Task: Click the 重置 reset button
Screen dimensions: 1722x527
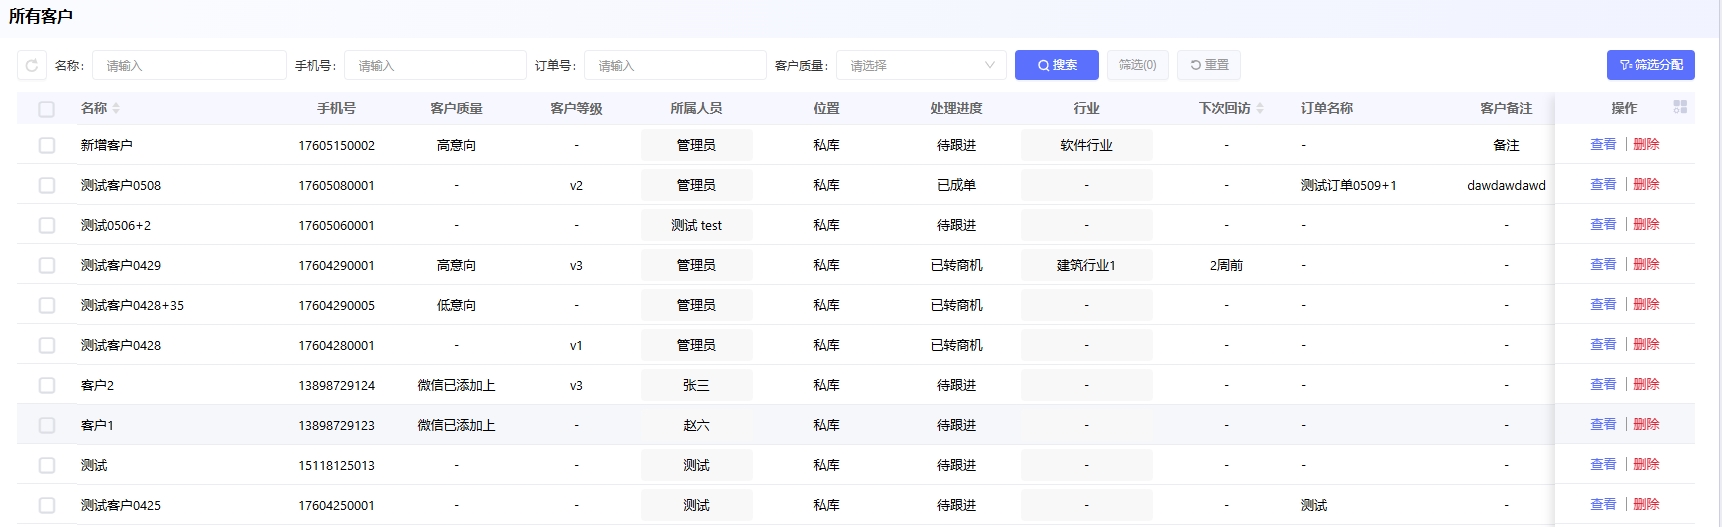Action: coord(1209,65)
